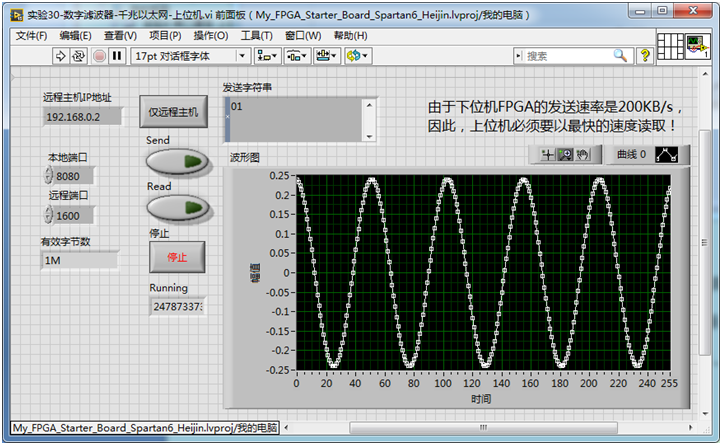Viewport: 722px width, 445px height.
Task: Open the 操作(O) menu
Action: coord(210,36)
